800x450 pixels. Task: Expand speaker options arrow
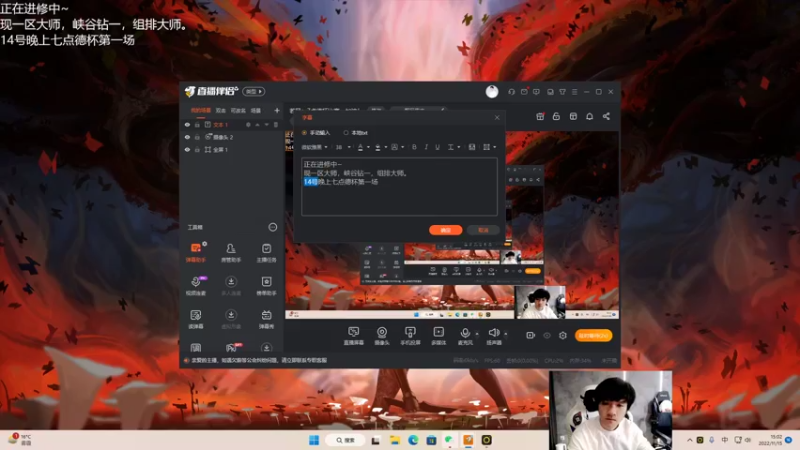pos(506,334)
